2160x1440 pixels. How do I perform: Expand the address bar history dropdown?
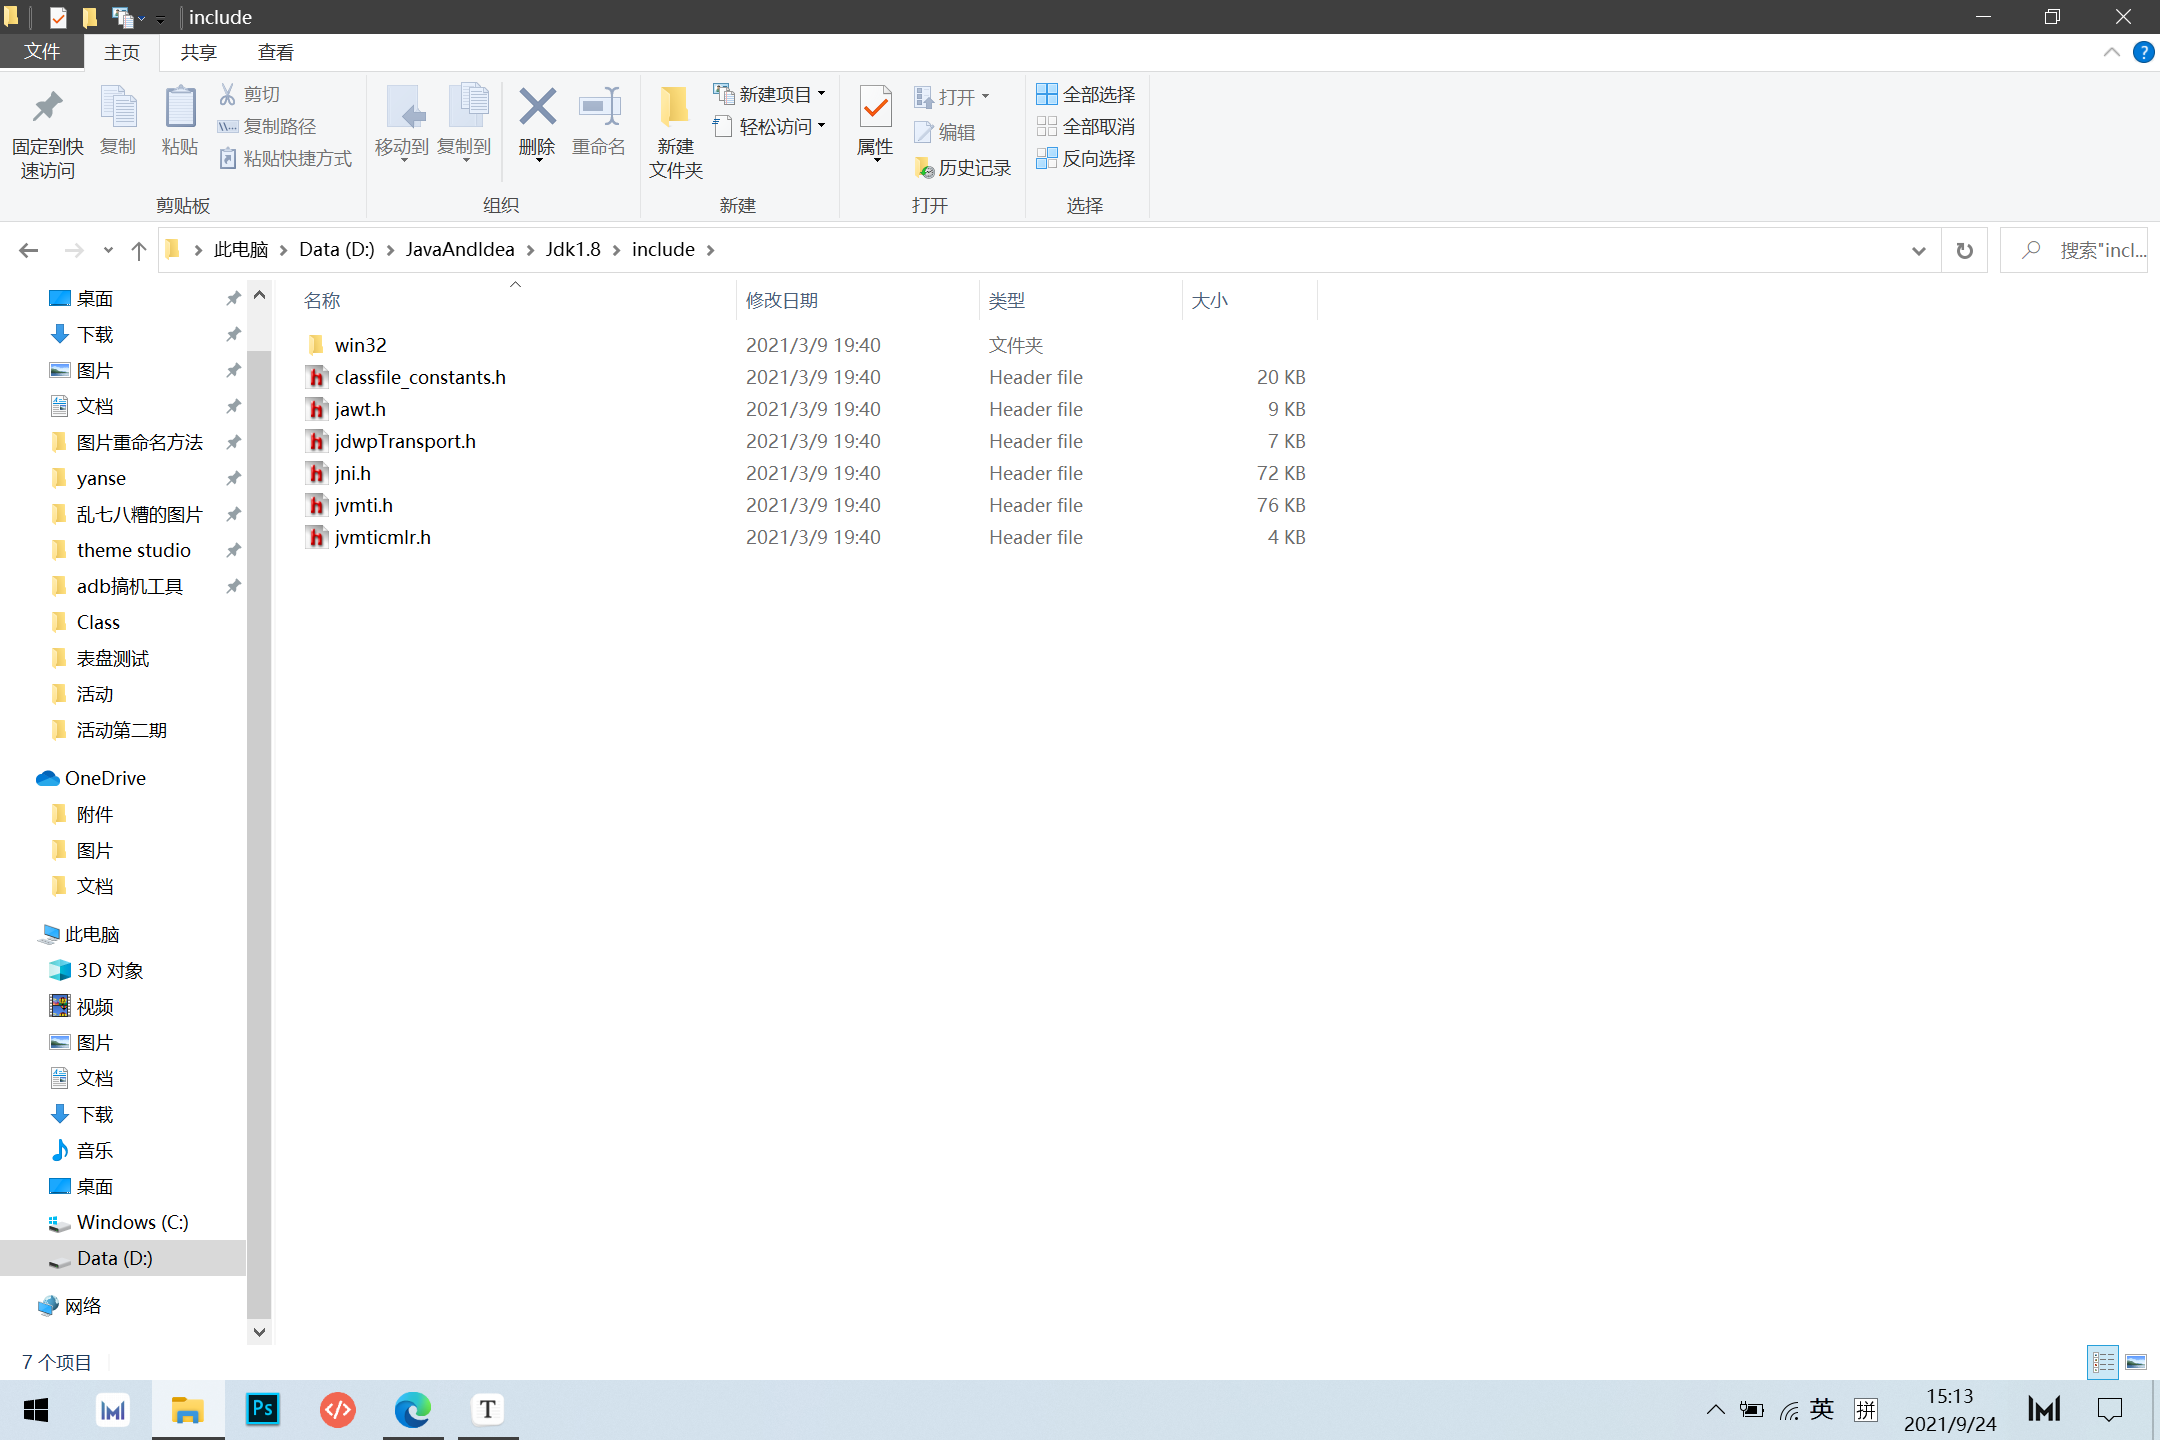pos(1918,250)
